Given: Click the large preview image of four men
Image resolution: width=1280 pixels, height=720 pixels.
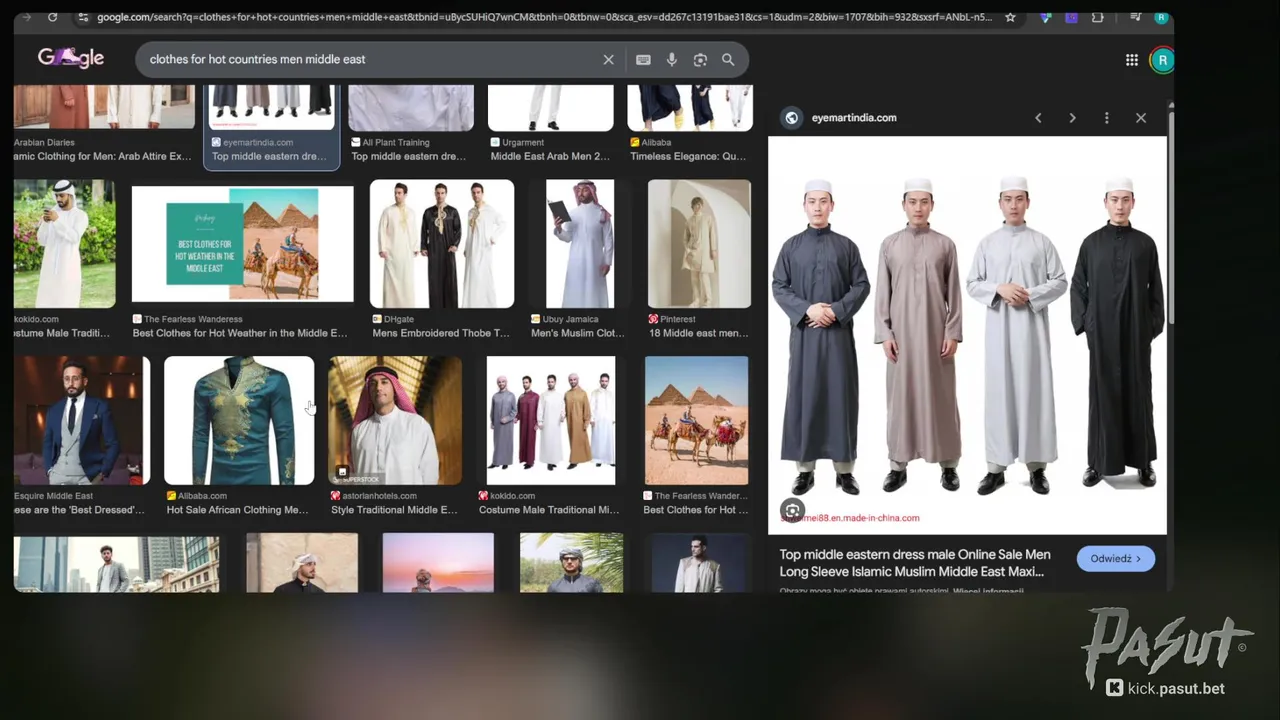Looking at the screenshot, I should pos(967,335).
